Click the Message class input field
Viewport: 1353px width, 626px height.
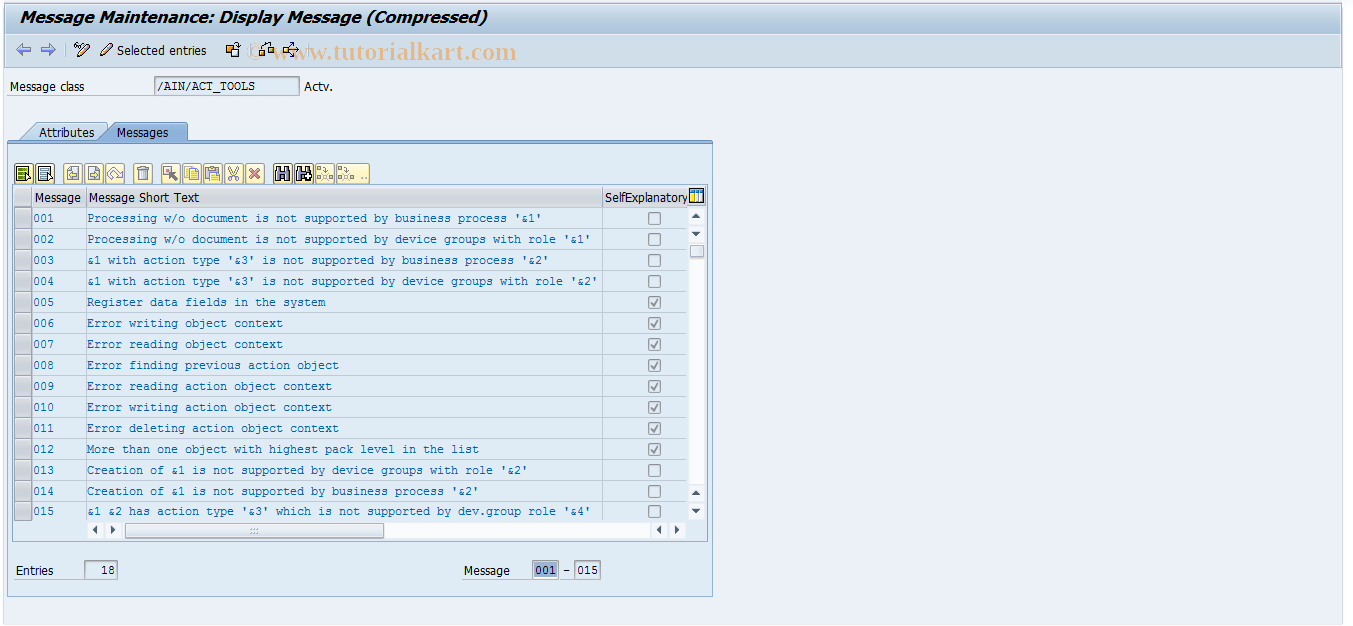(226, 86)
